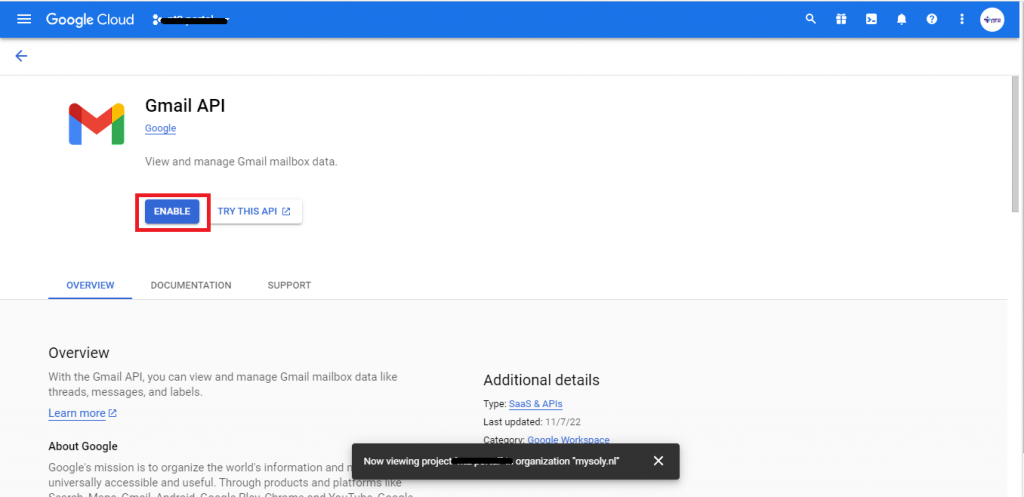Image resolution: width=1024 pixels, height=497 pixels.
Task: Click the About Google heading
Action: [83, 447]
